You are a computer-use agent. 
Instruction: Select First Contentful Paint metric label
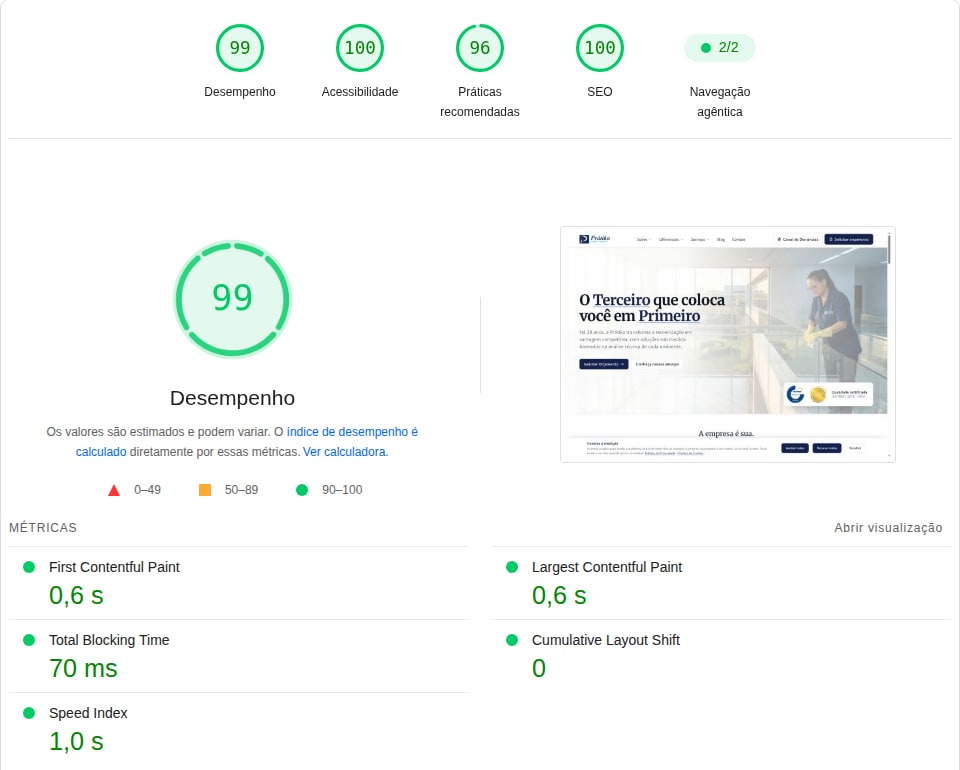pos(114,567)
